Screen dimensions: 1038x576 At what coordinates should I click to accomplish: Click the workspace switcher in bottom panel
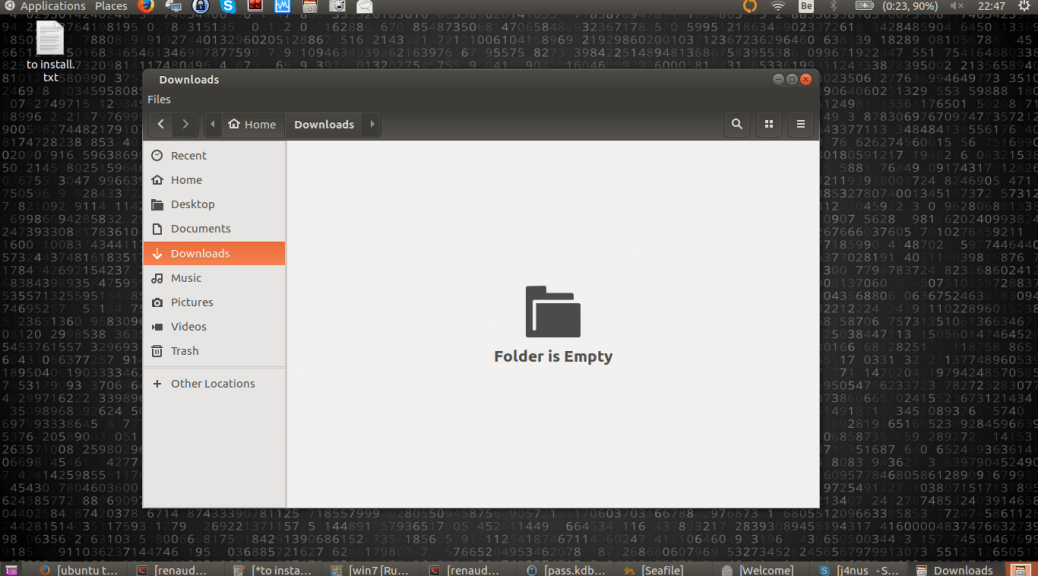pyautogui.click(x=1020, y=570)
